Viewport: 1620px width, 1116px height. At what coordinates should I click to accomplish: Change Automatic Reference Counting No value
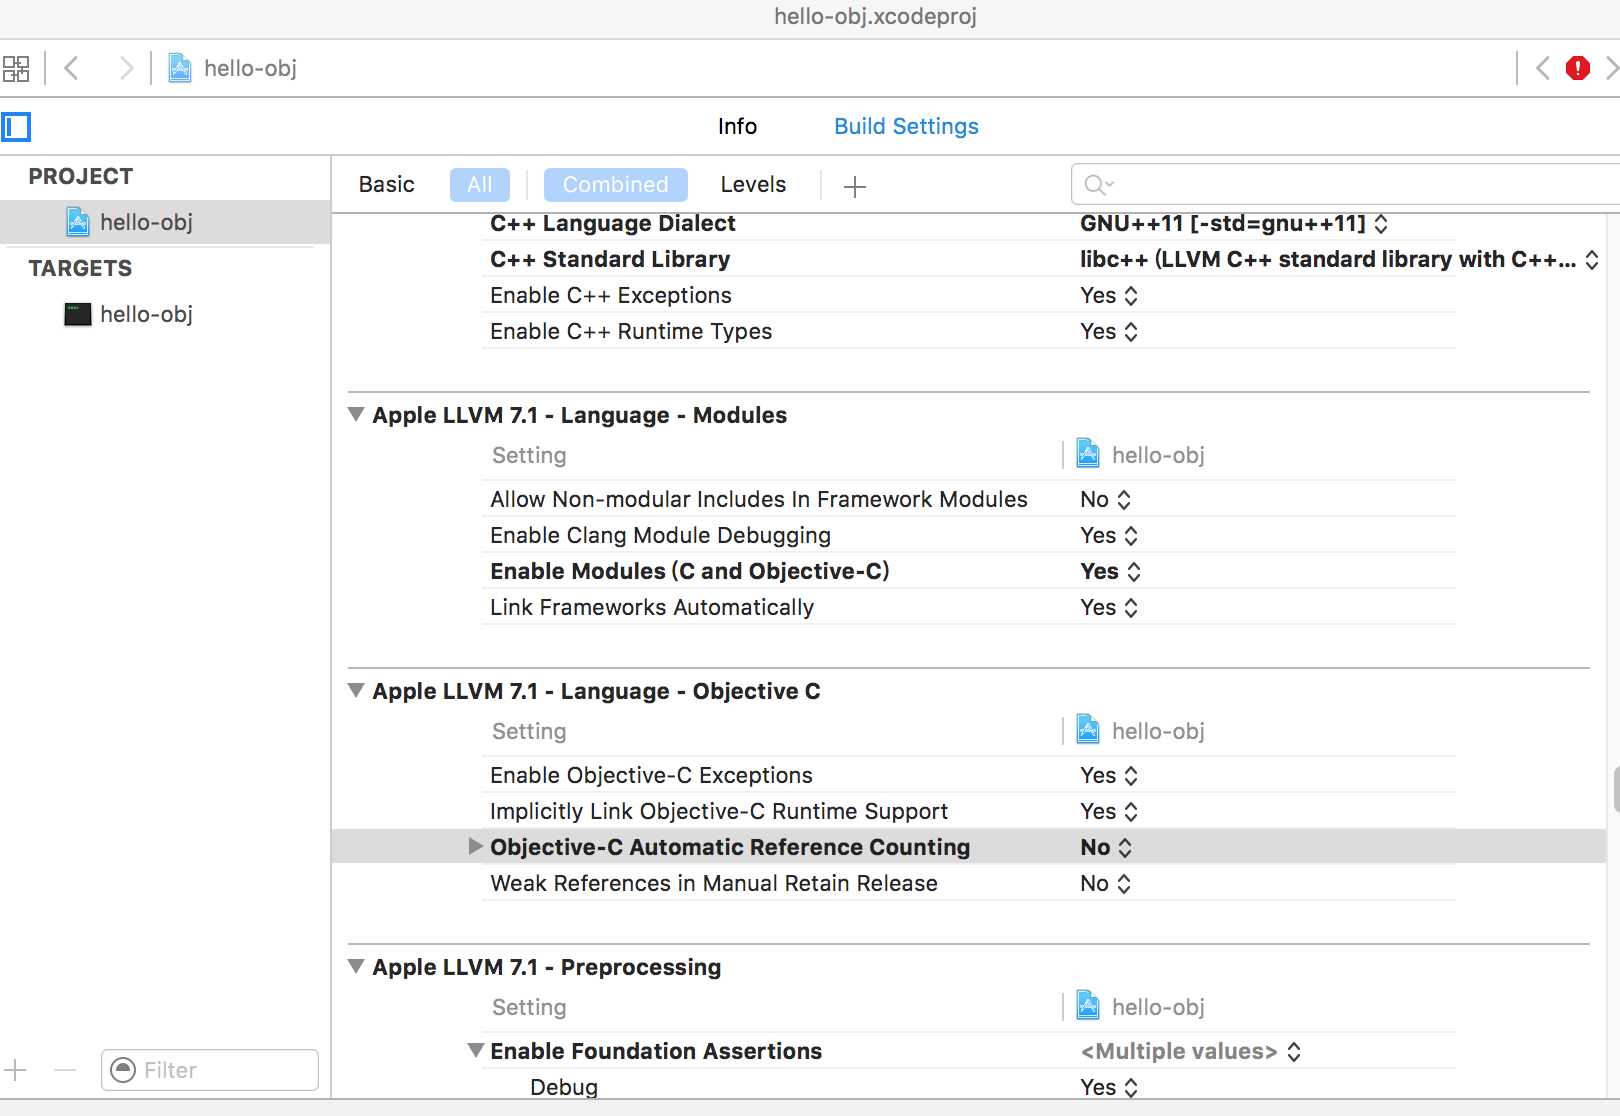1106,847
